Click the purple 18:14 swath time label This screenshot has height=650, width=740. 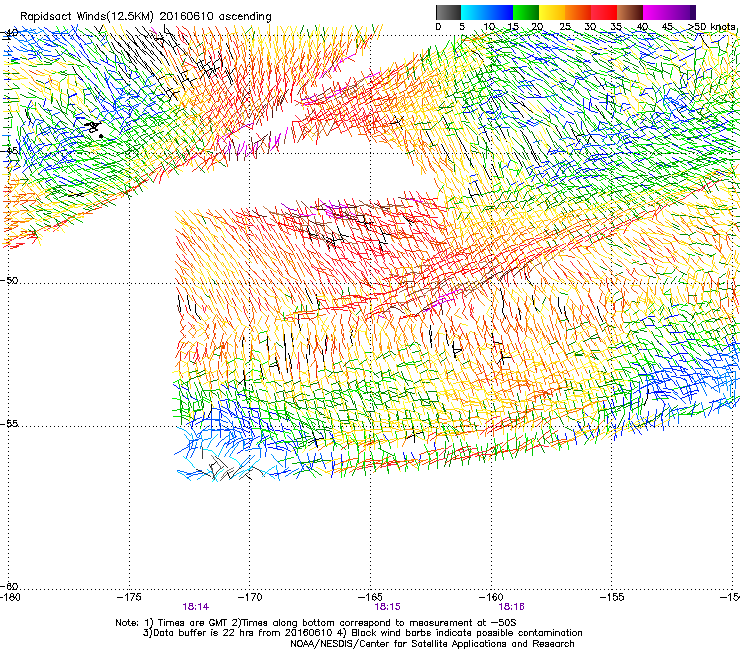pos(196,607)
